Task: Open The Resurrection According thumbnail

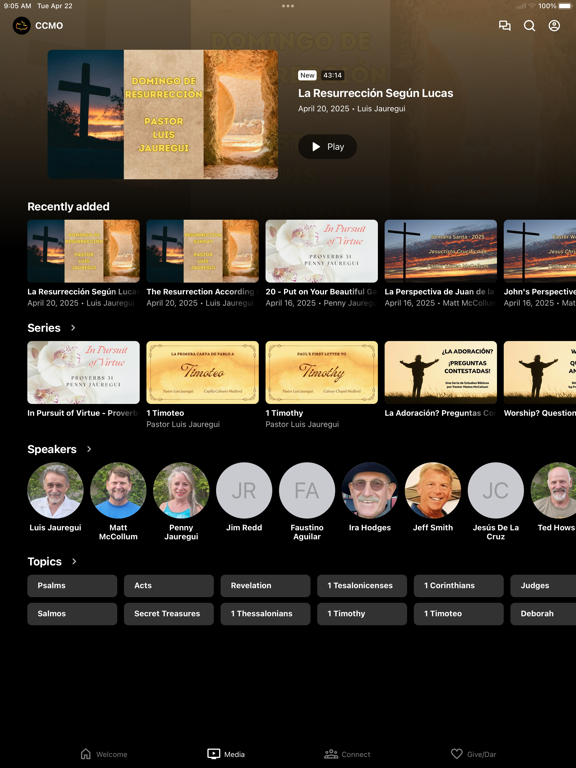Action: (202, 251)
